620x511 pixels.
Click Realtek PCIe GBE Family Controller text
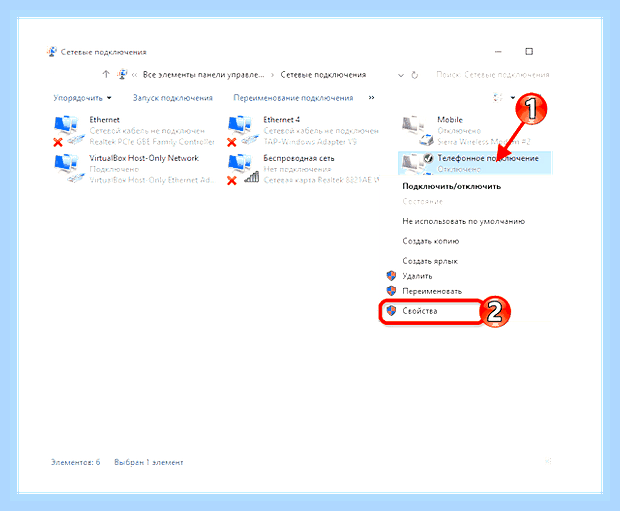152,142
